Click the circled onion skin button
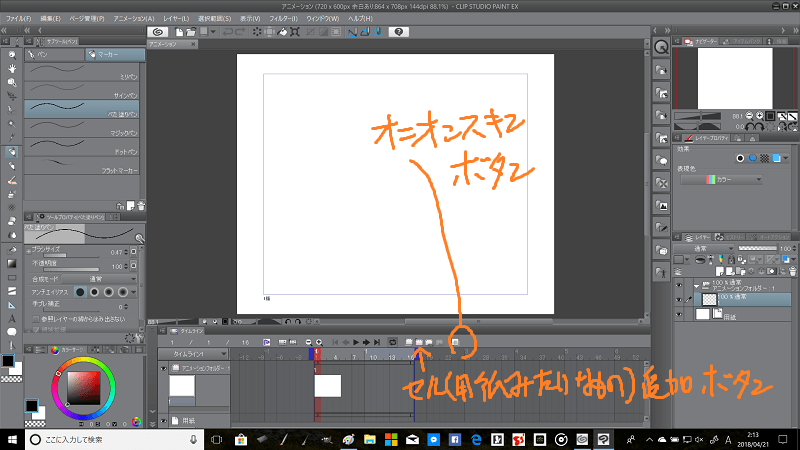Screen dimensions: 800x450 pyautogui.click(x=455, y=341)
